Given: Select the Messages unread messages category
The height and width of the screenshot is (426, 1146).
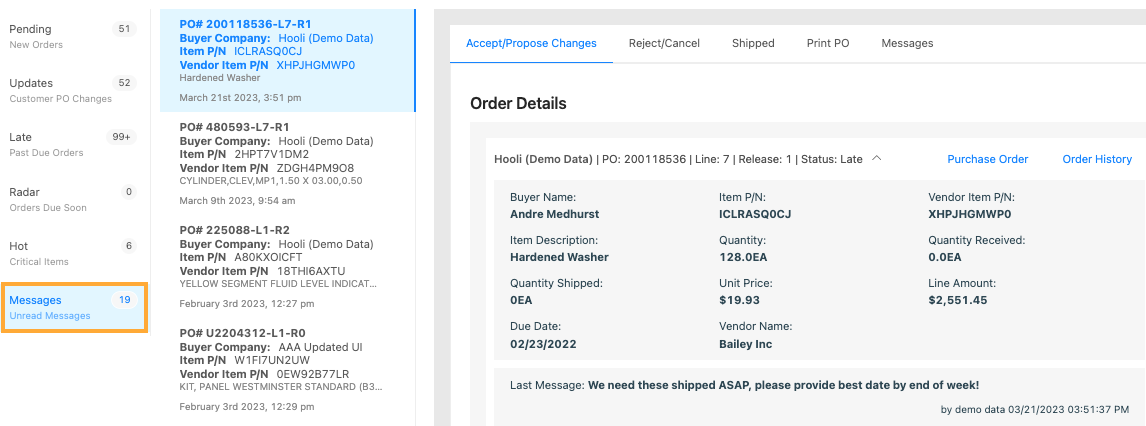Looking at the screenshot, I should [x=75, y=308].
